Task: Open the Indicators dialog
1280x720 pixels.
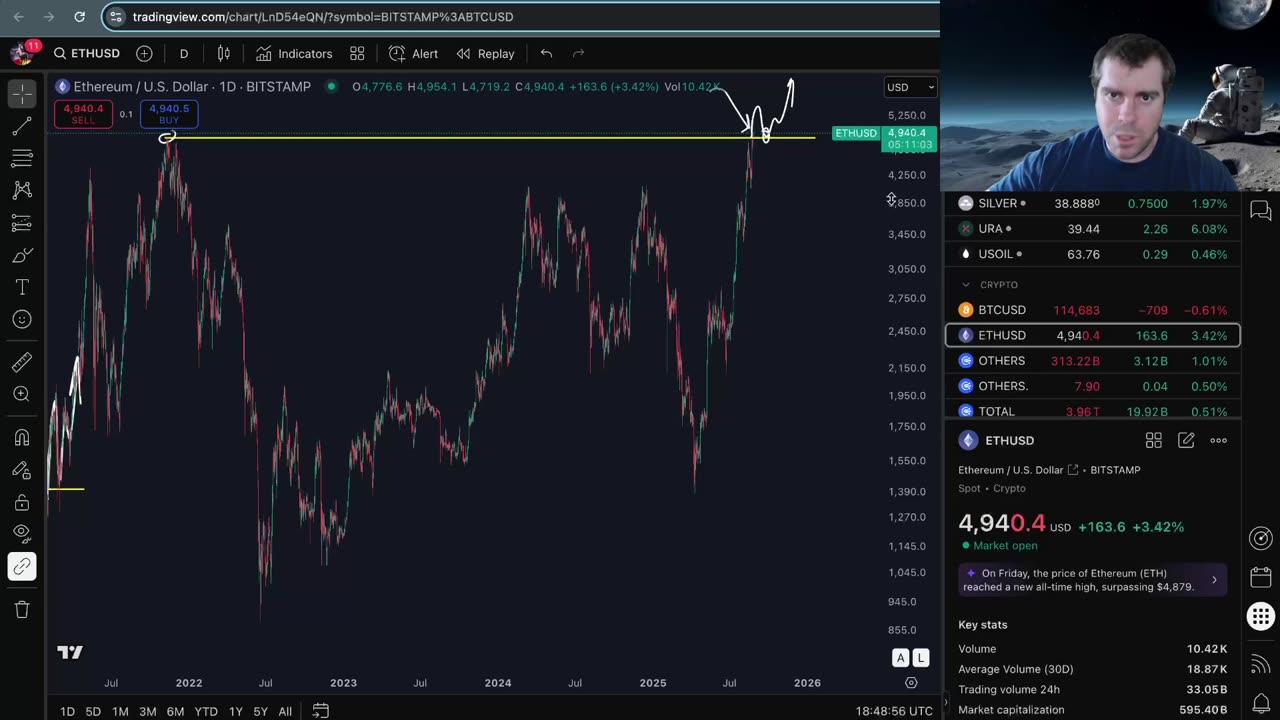Action: click(x=294, y=54)
